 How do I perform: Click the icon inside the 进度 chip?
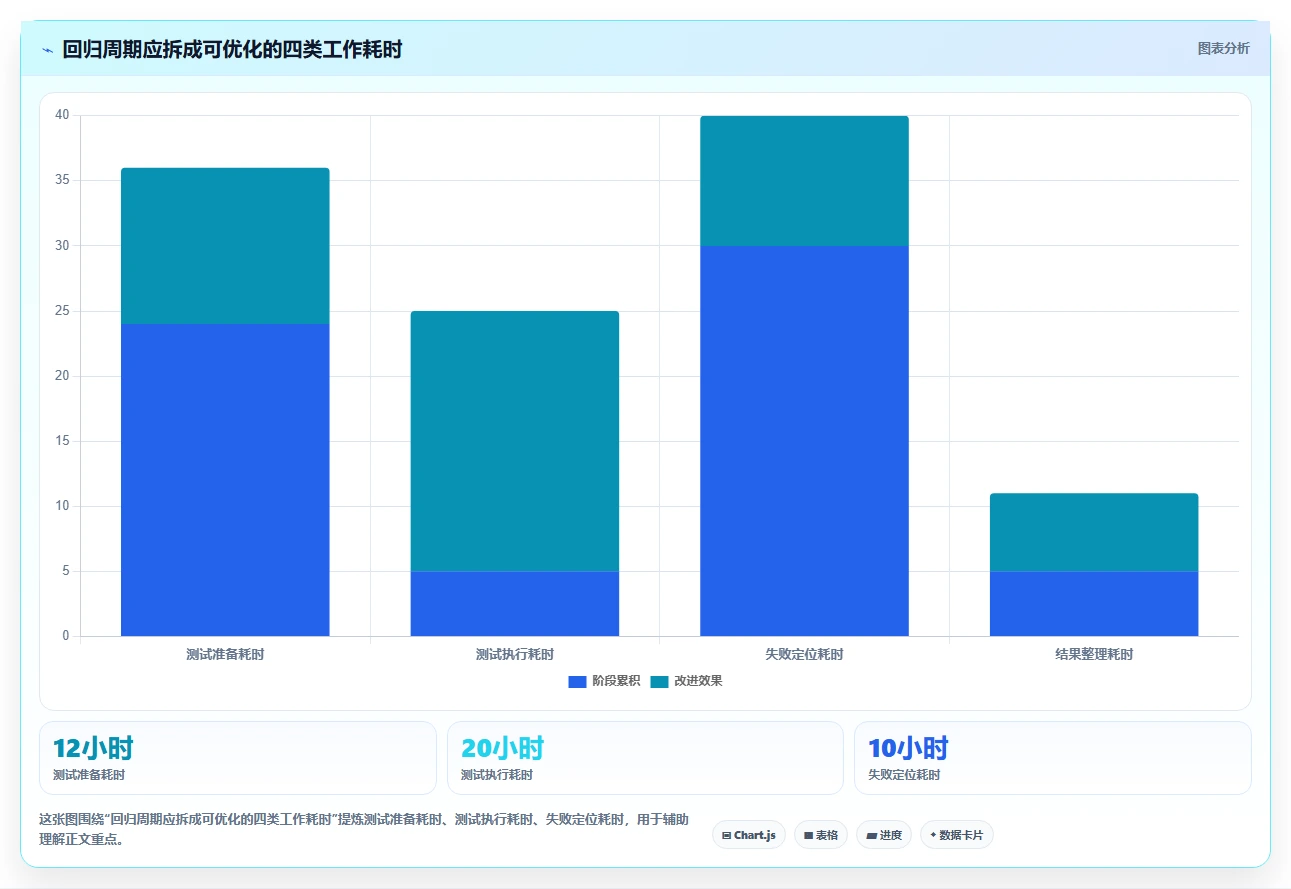point(871,835)
